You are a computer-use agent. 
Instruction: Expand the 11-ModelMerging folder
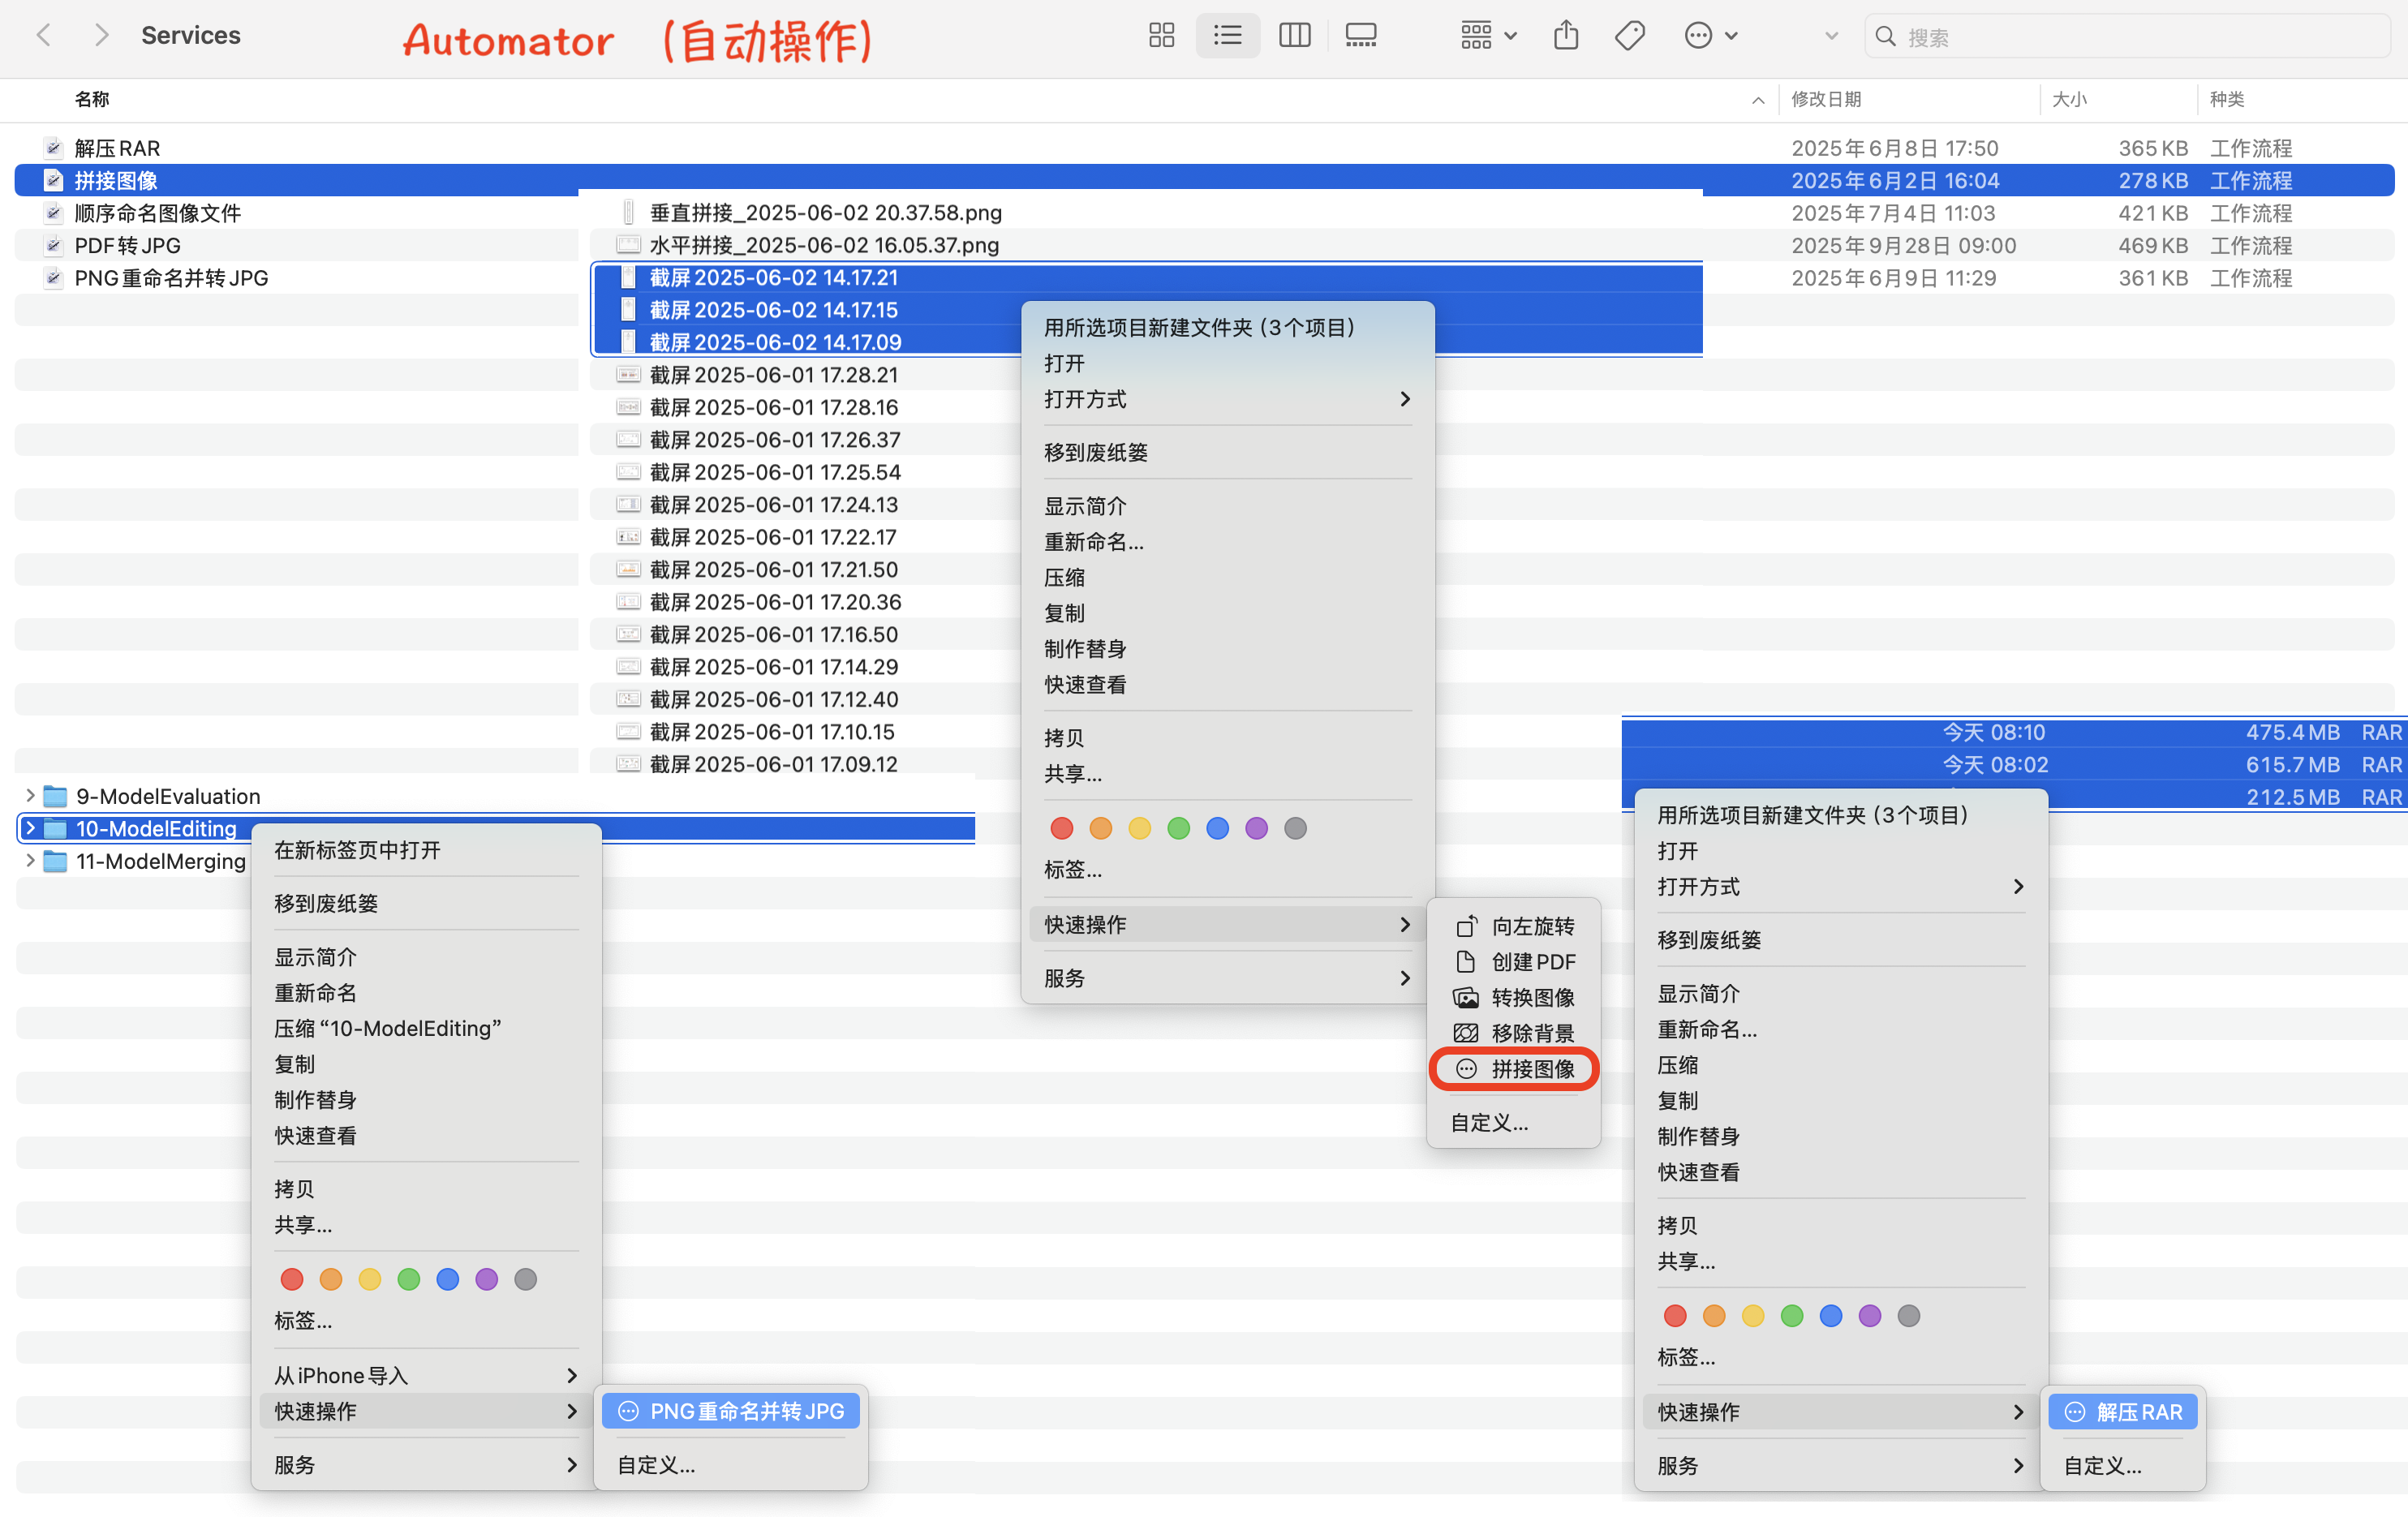(30, 861)
